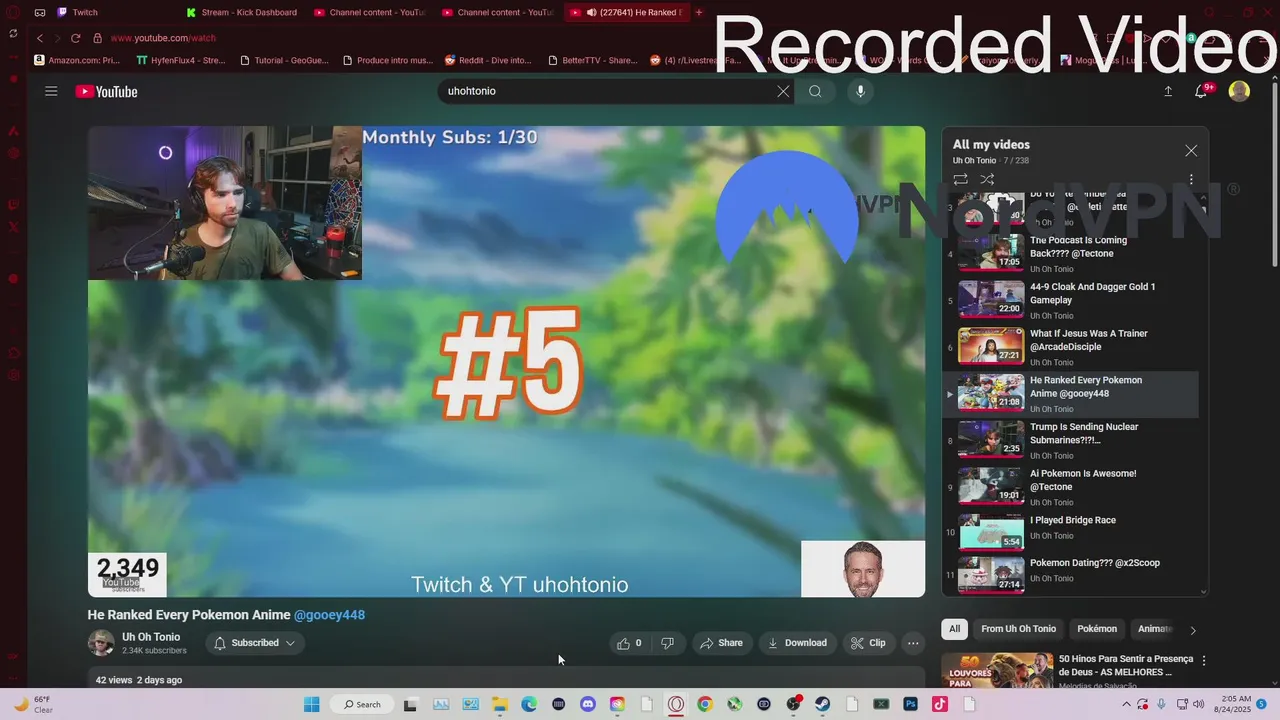Open the Reddit - Dive into bookmark
Image resolution: width=1280 pixels, height=720 pixels.
488,60
